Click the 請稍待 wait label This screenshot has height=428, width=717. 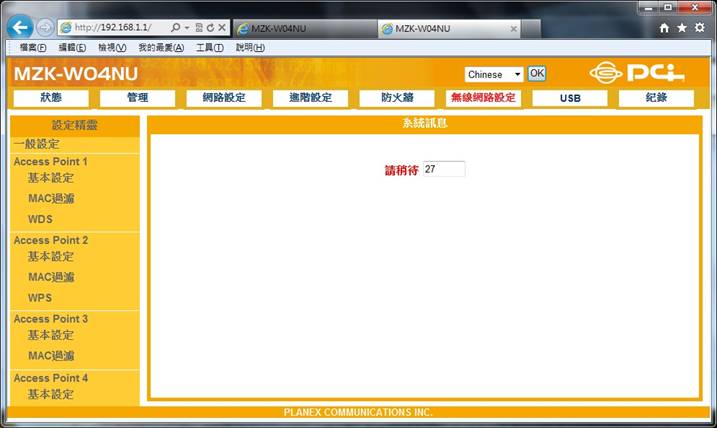[x=401, y=171]
